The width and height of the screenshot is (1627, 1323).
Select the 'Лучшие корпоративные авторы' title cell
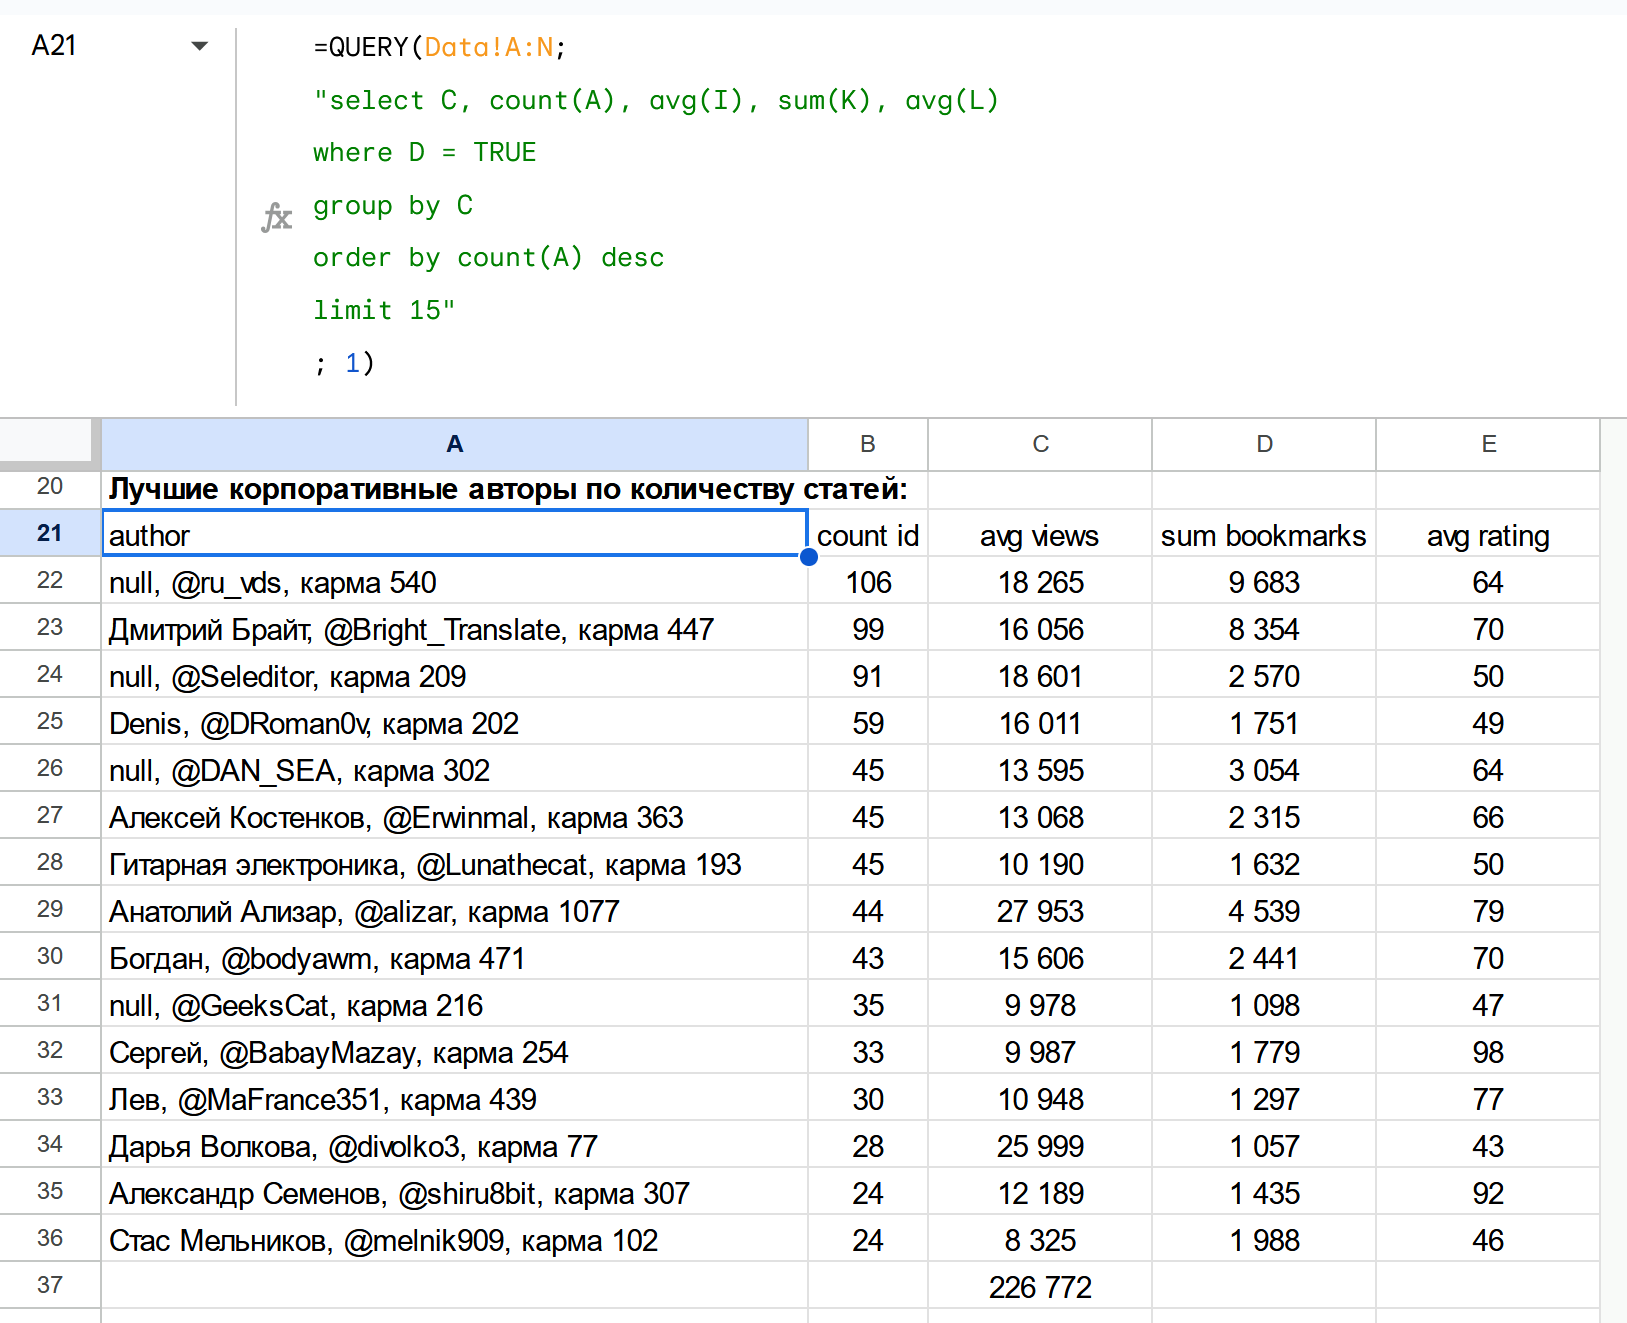454,489
